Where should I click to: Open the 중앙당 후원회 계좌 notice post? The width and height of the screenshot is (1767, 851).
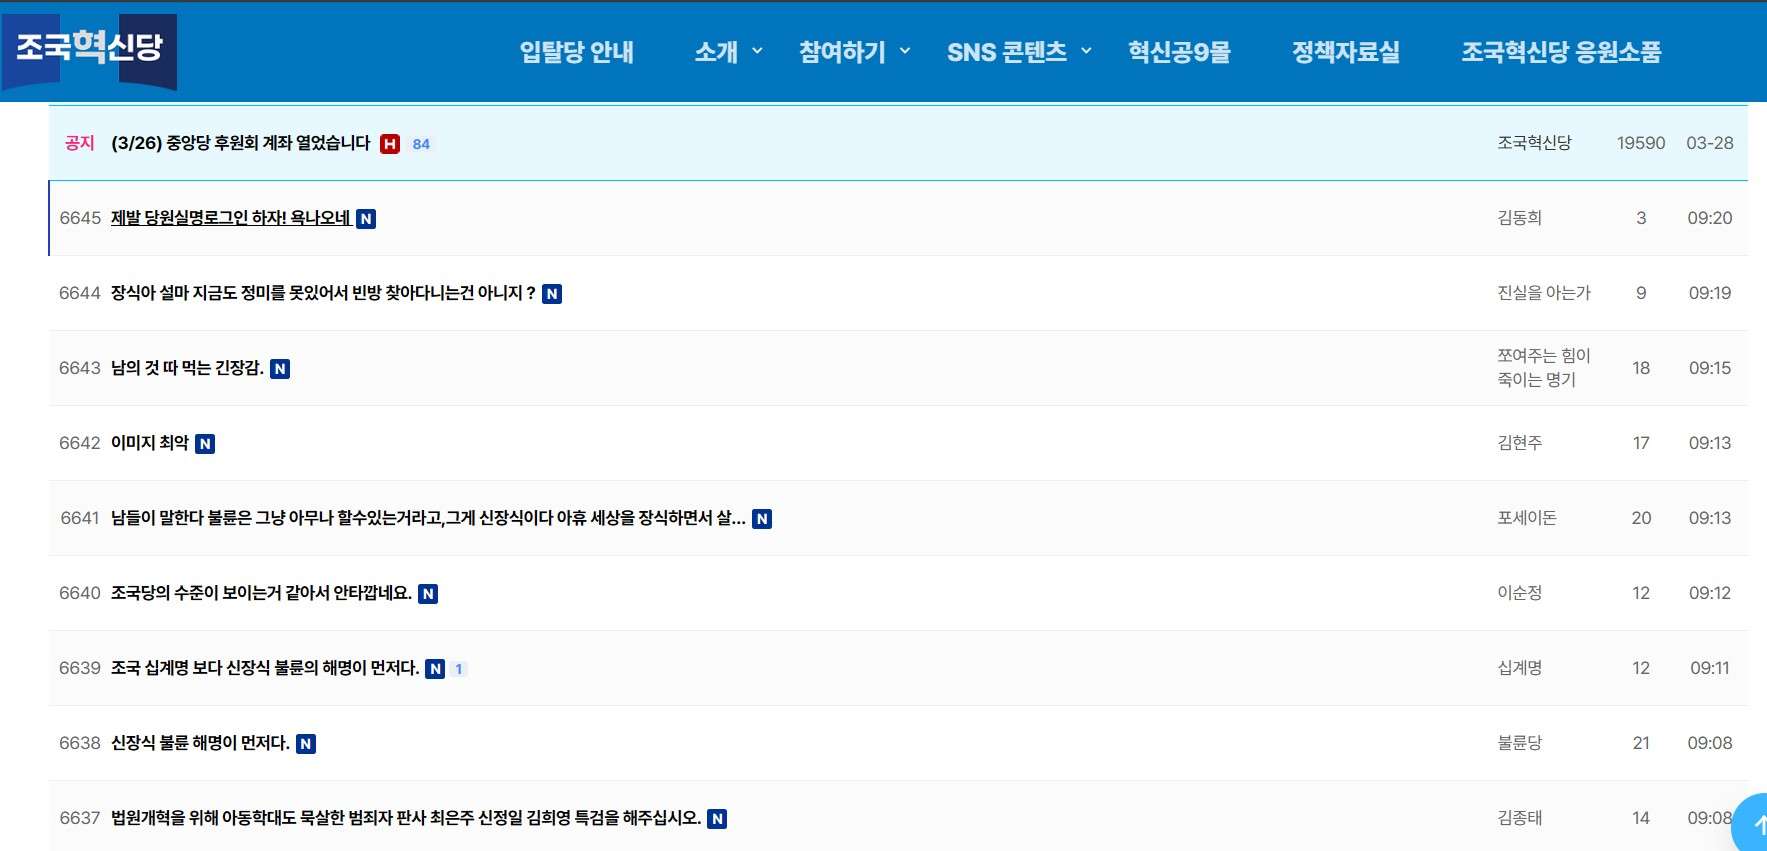pos(241,143)
